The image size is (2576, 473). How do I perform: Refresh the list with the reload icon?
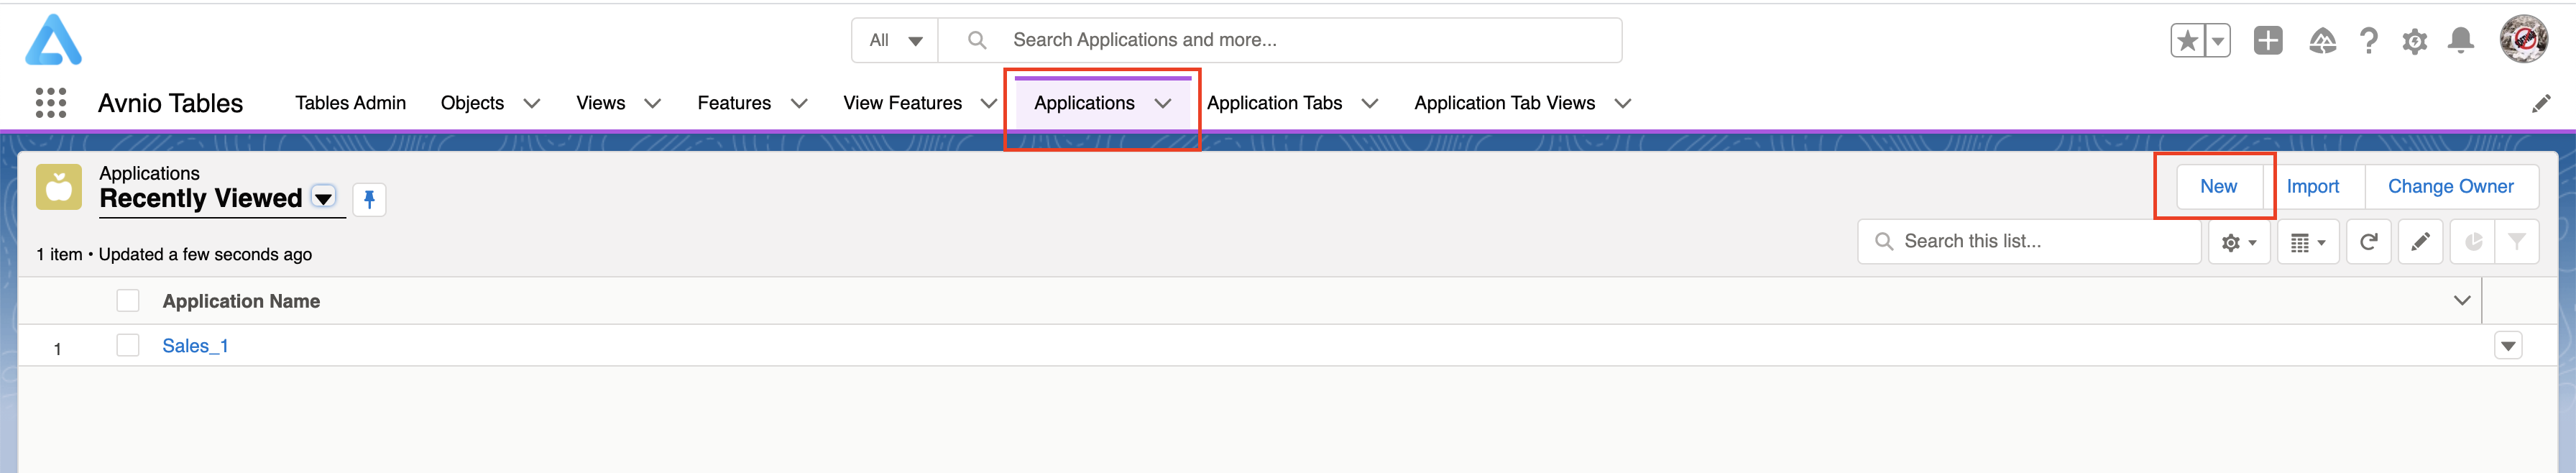2368,242
